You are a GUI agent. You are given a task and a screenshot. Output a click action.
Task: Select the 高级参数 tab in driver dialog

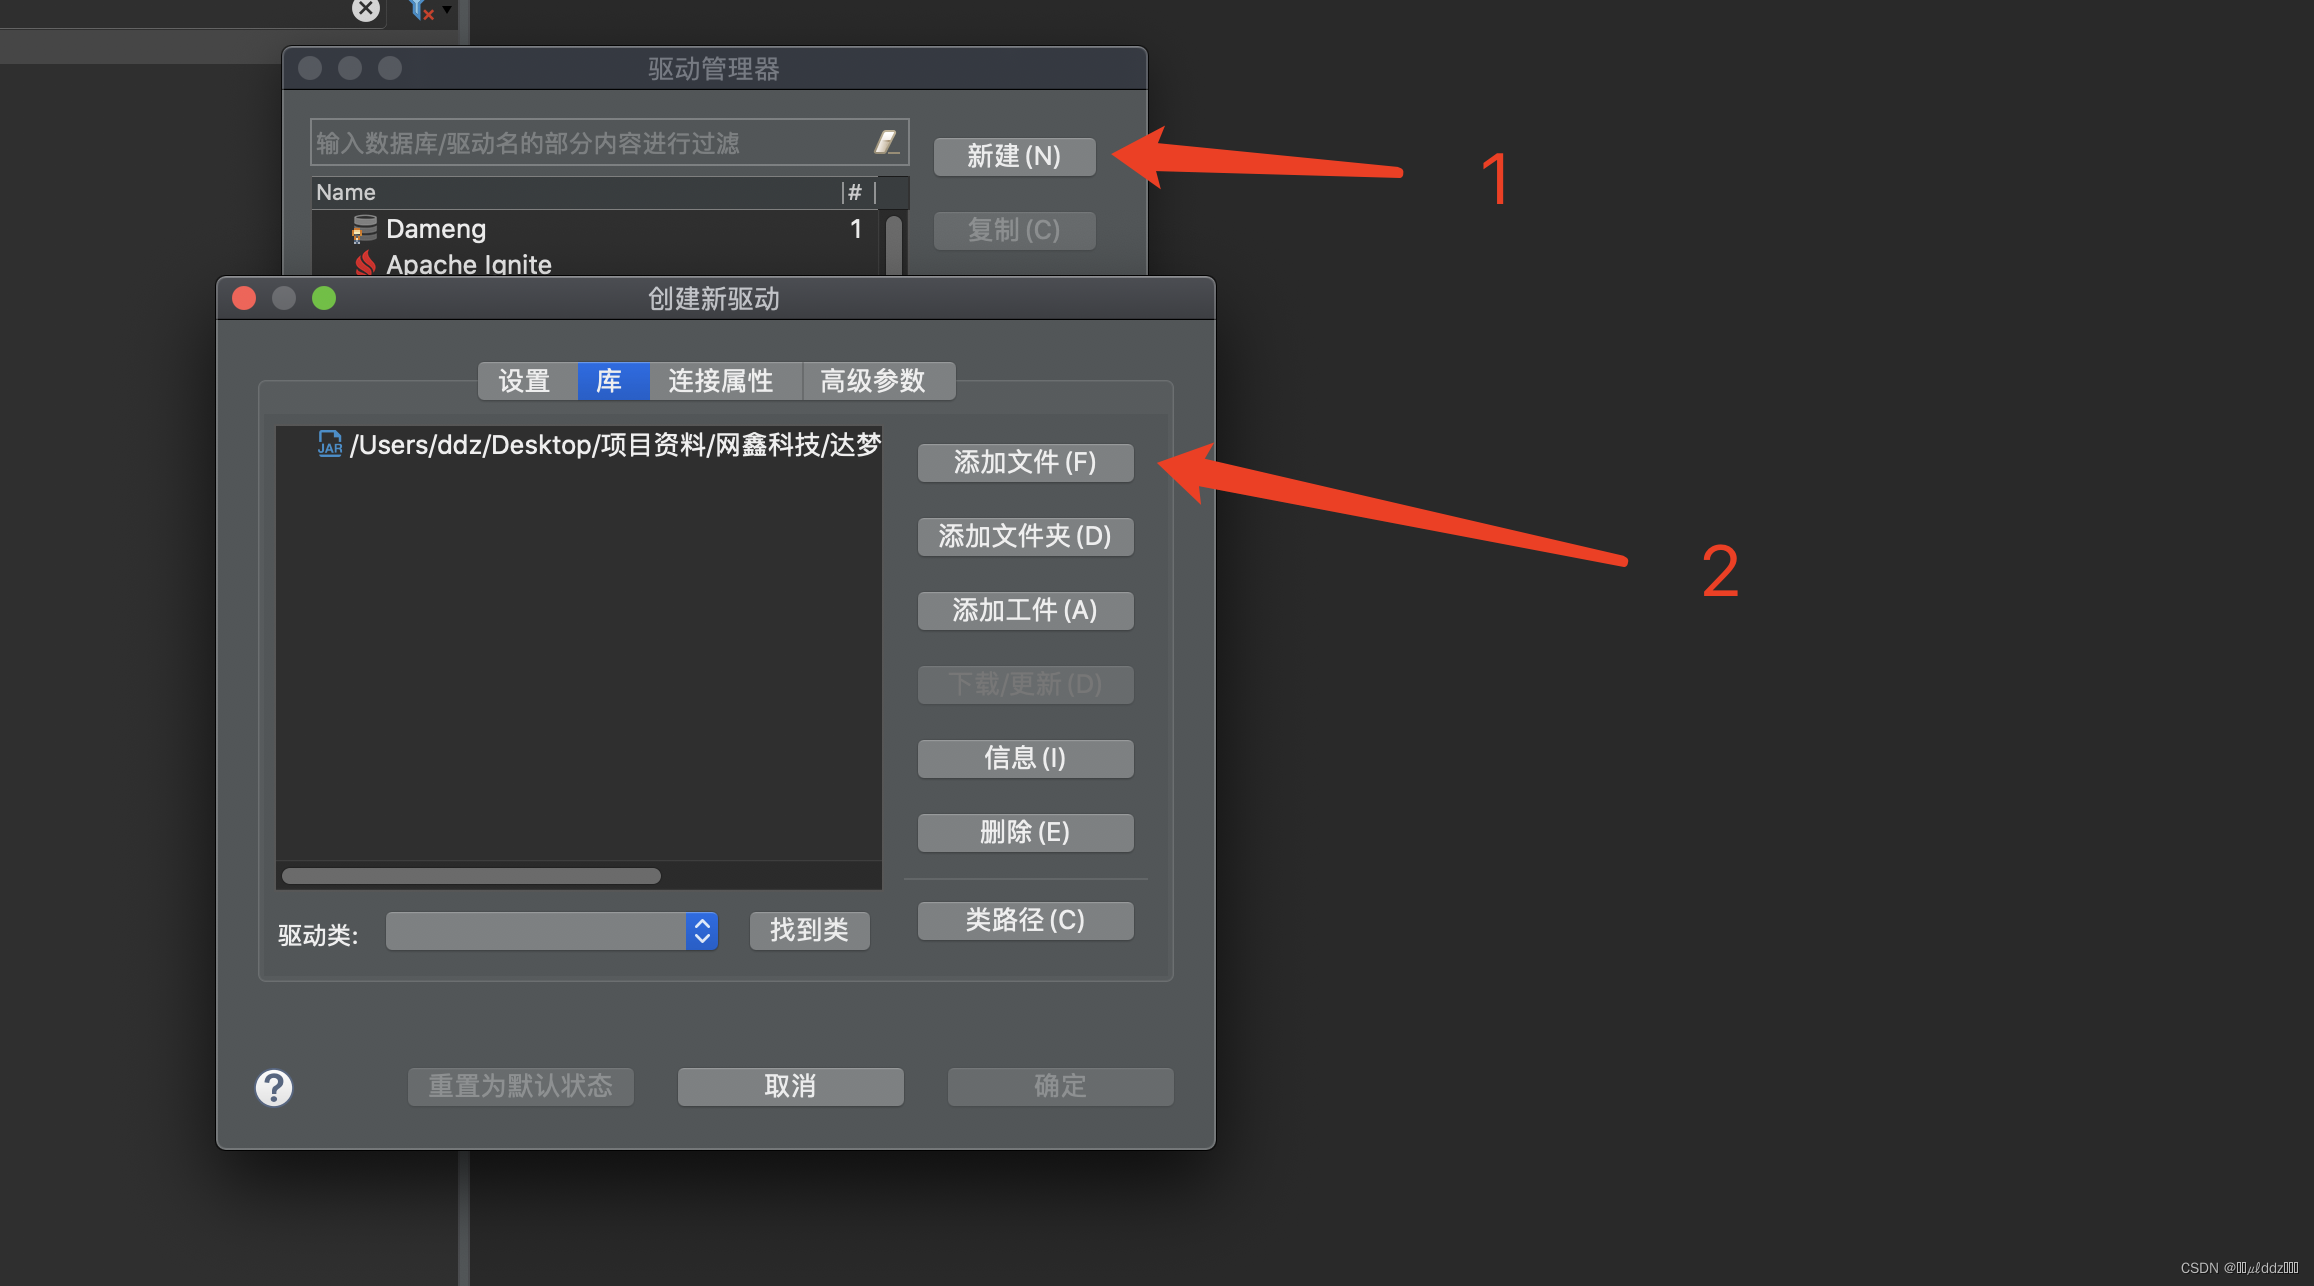(879, 380)
